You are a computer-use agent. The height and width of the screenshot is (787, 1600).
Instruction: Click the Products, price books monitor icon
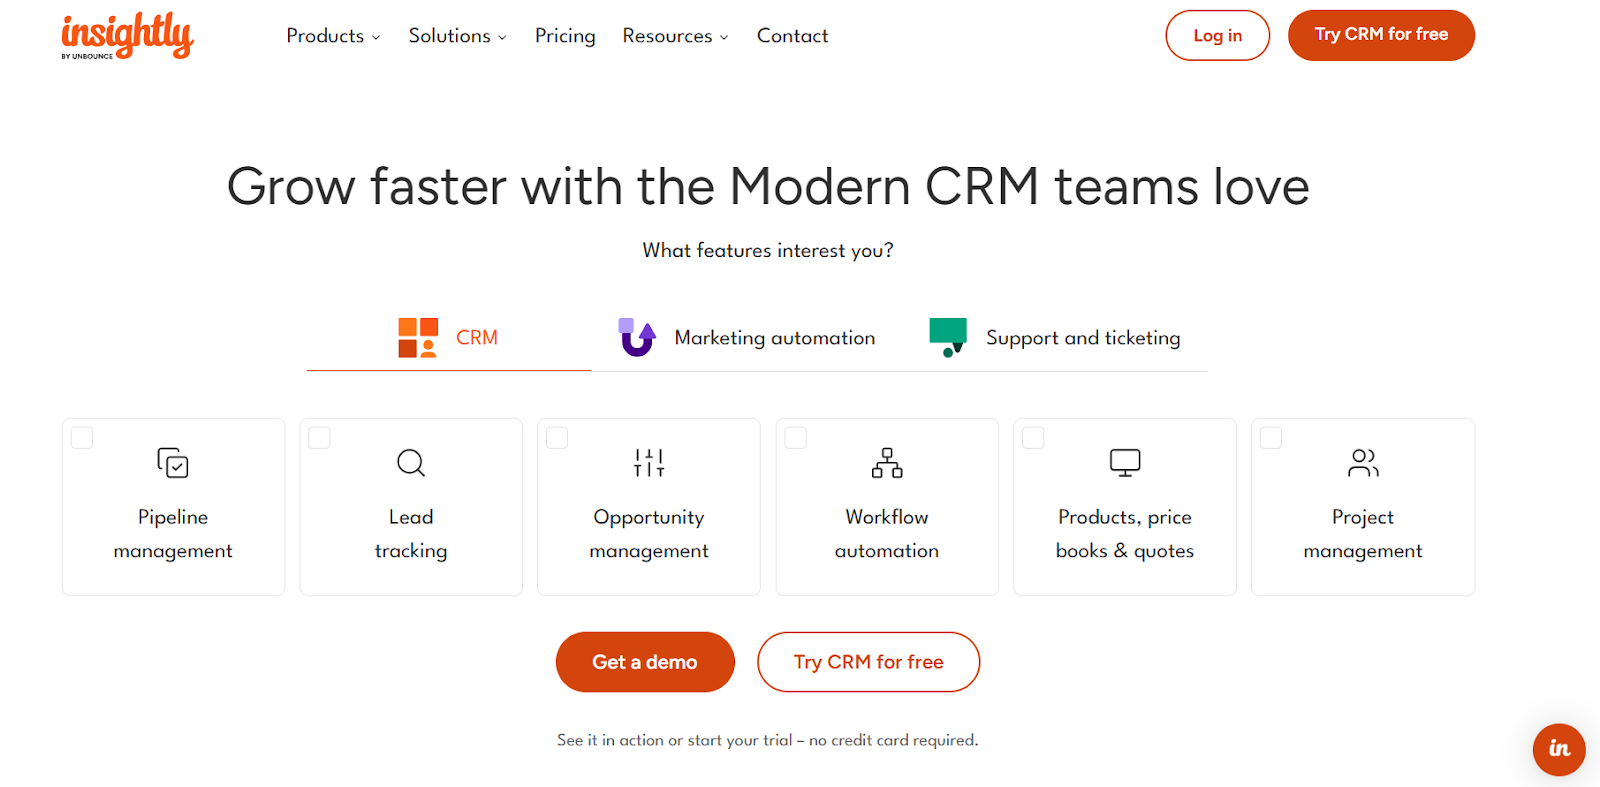tap(1125, 463)
